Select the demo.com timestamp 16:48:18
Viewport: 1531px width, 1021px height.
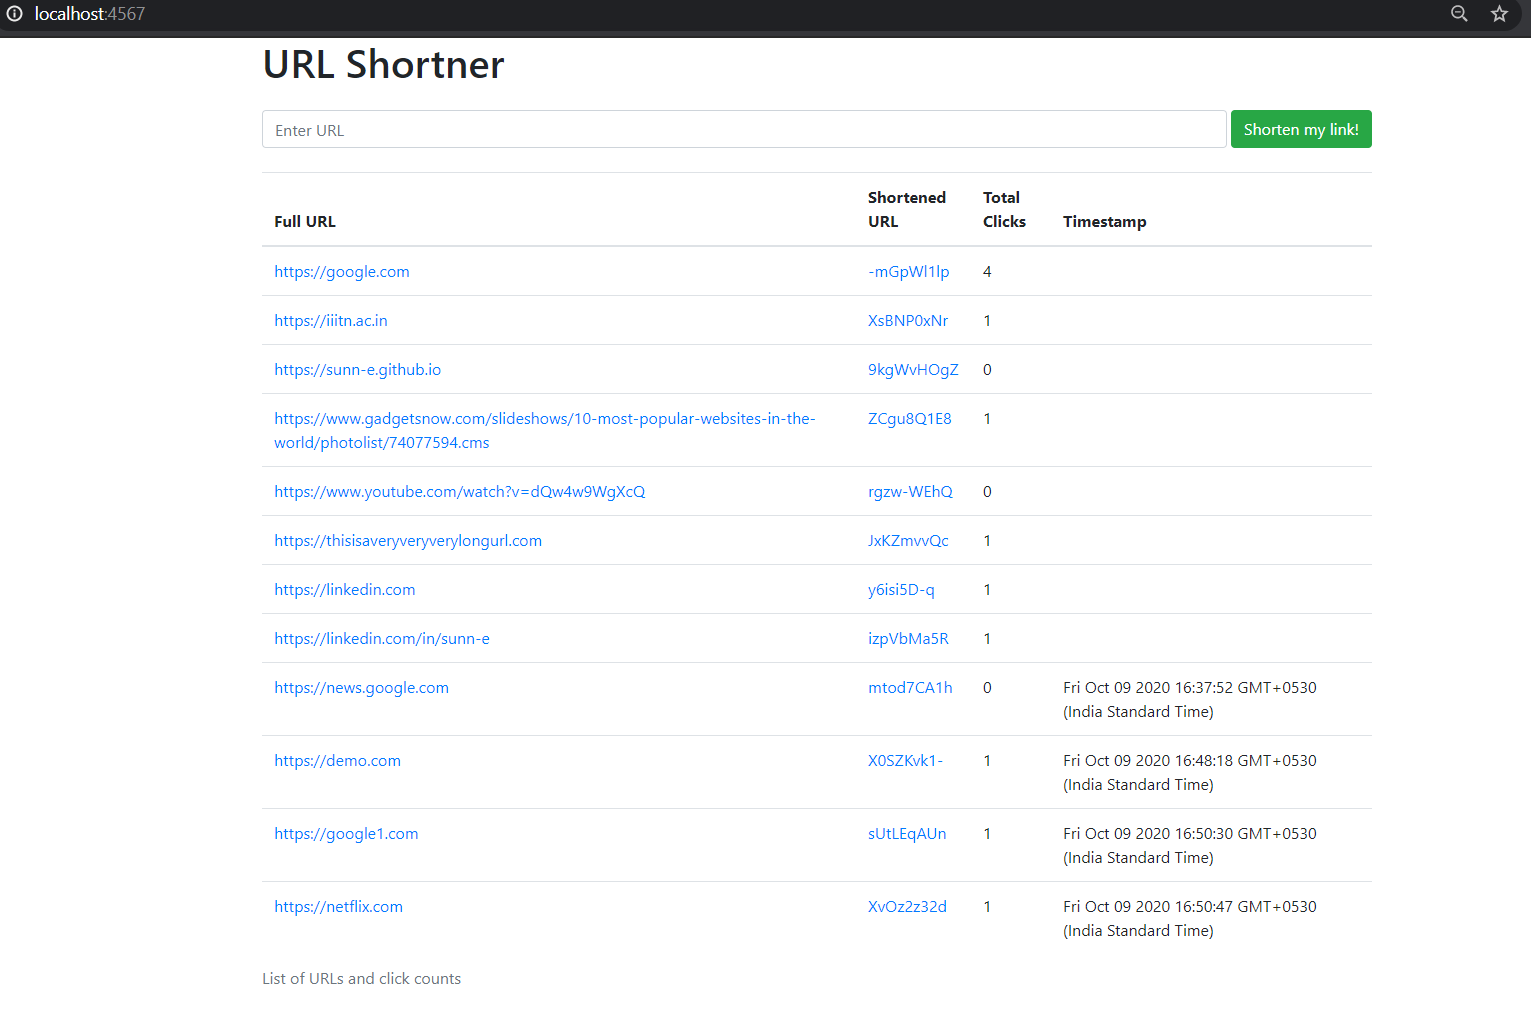coord(1190,772)
